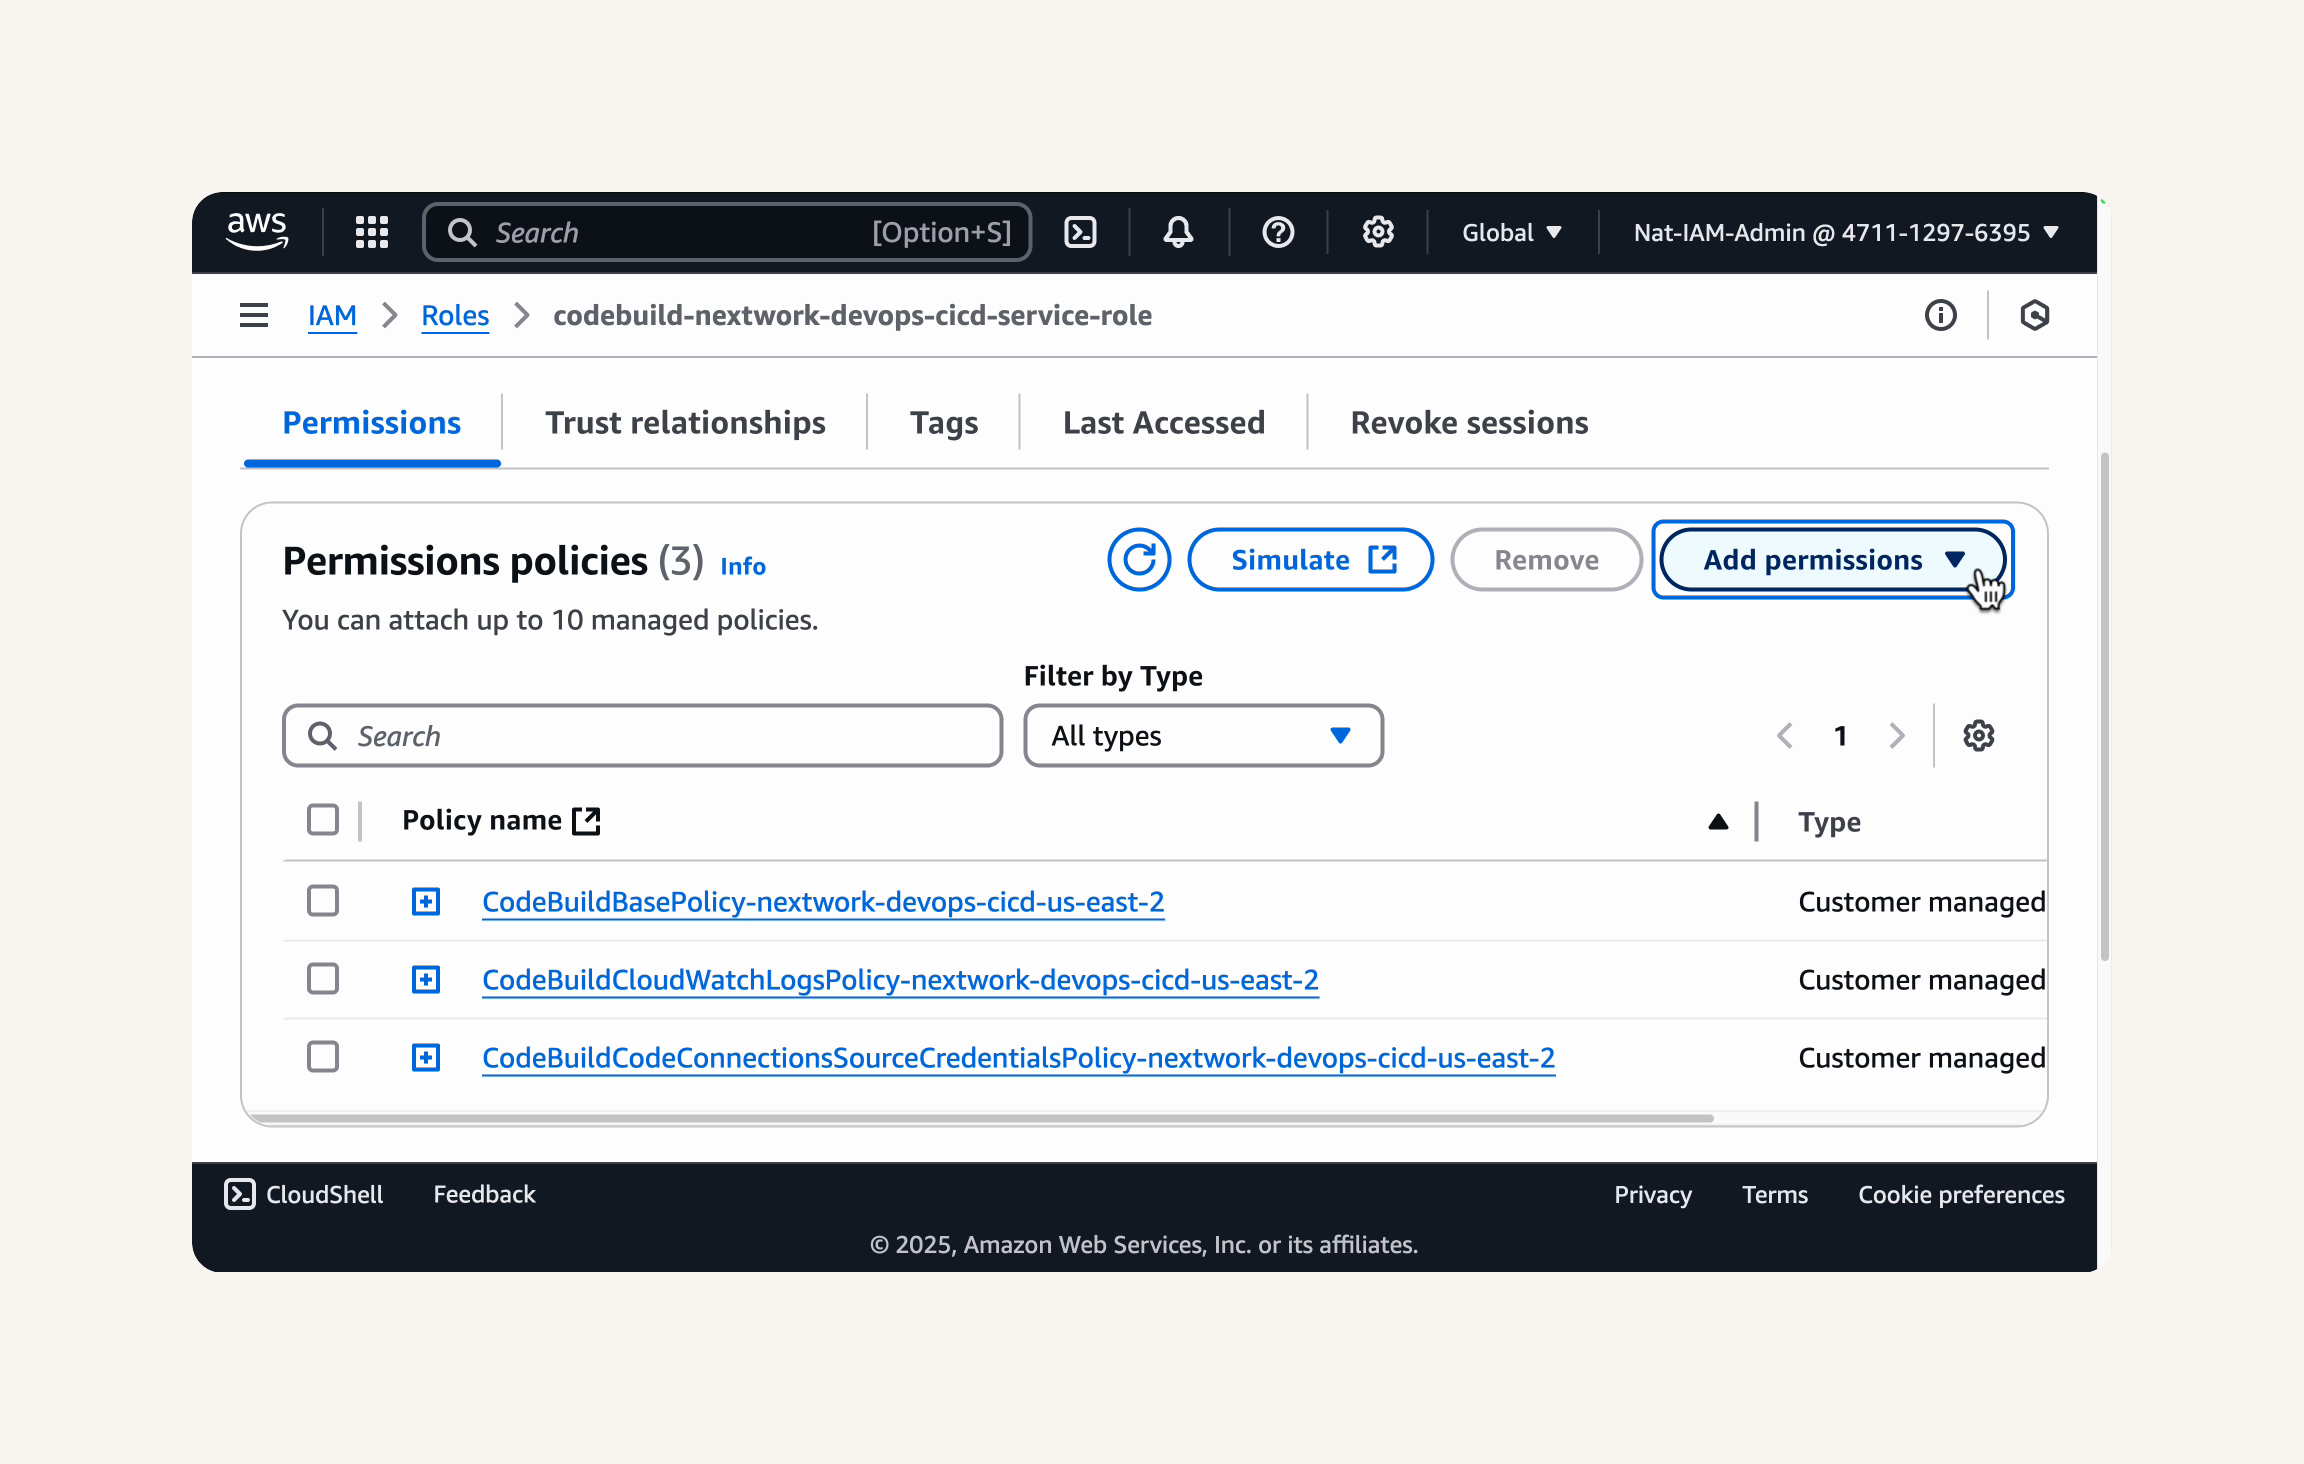Click the Type column header
The height and width of the screenshot is (1464, 2304).
pyautogui.click(x=1829, y=822)
